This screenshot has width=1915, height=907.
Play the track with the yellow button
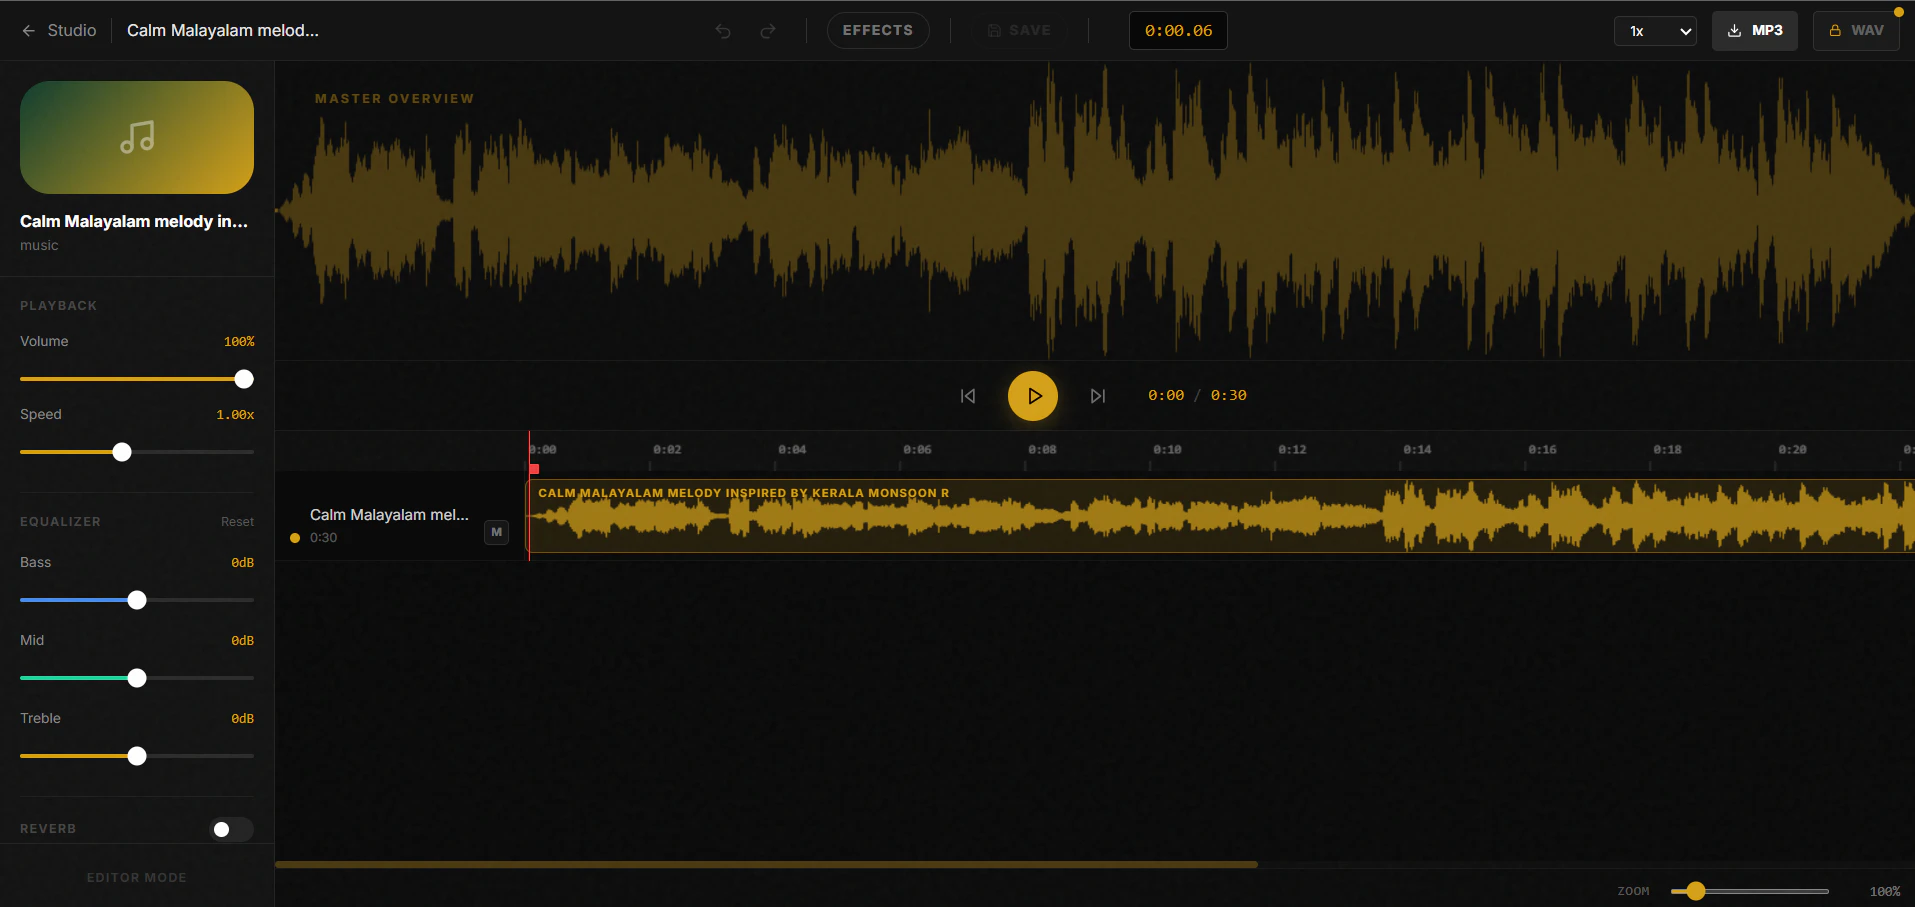tap(1033, 396)
